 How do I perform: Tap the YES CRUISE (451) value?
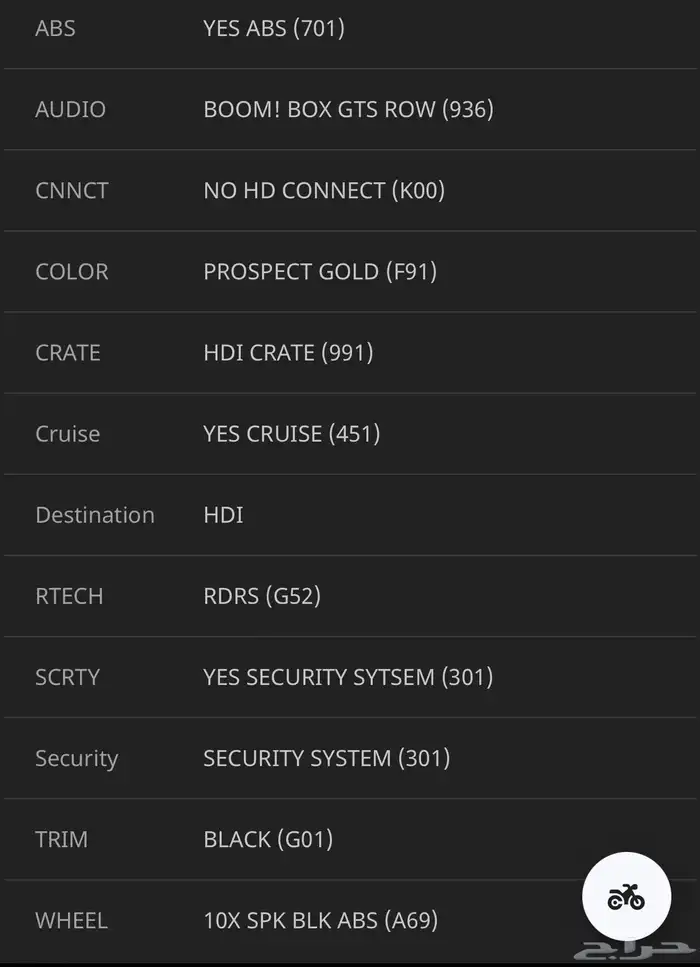pos(292,434)
